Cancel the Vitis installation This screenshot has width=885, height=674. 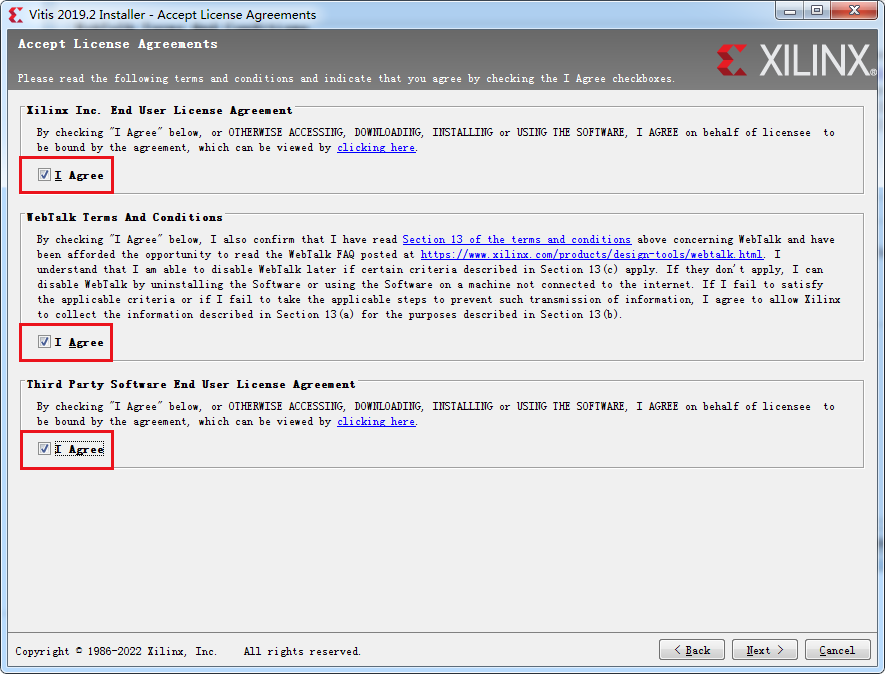(838, 650)
